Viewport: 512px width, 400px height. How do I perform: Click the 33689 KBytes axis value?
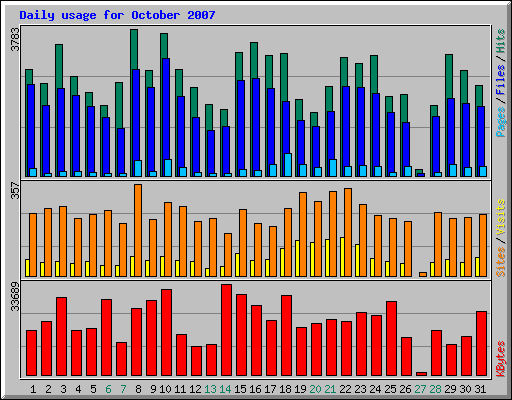pyautogui.click(x=15, y=296)
